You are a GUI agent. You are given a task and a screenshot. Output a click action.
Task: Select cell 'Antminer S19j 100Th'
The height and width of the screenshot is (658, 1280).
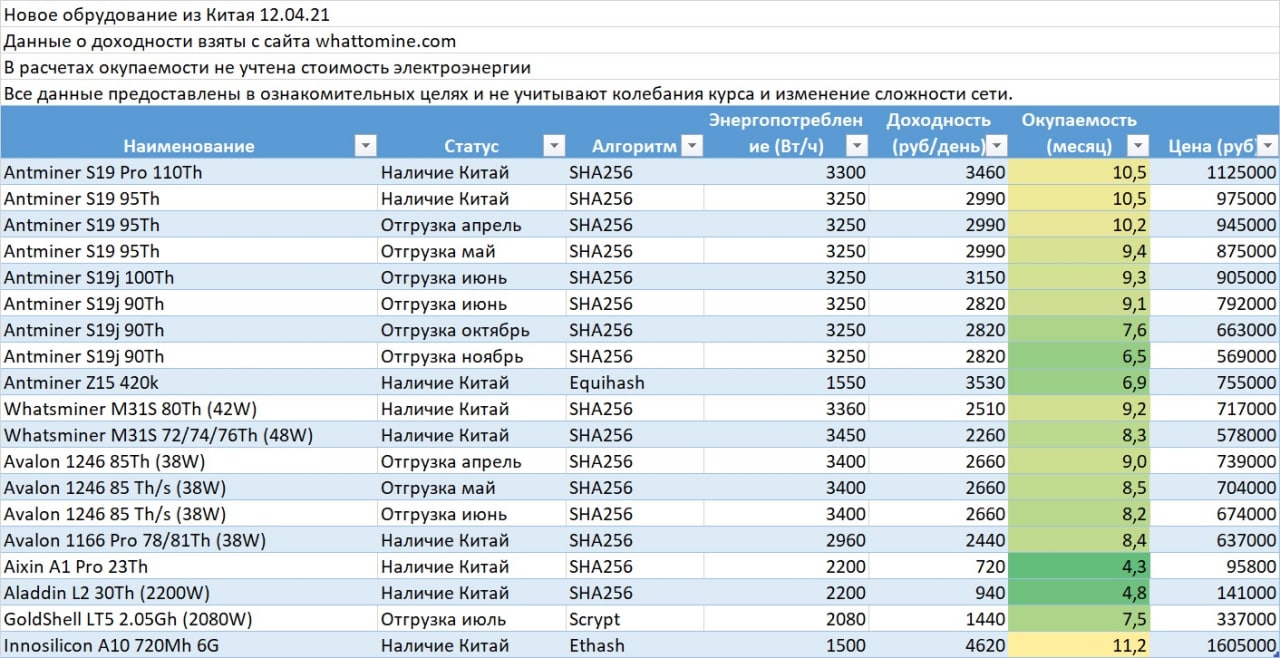(189, 277)
